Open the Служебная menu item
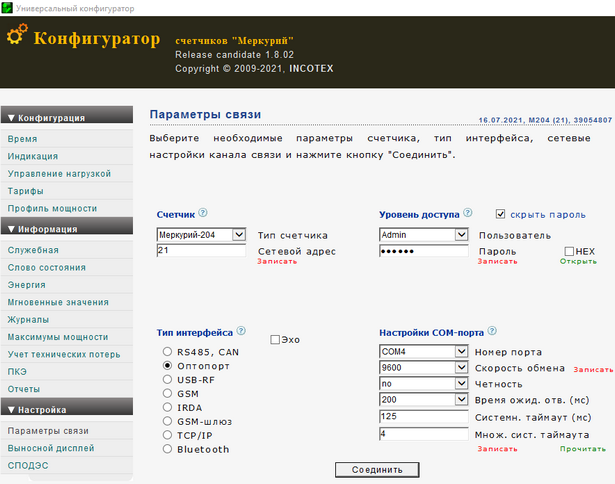The height and width of the screenshot is (484, 615). coord(67,250)
